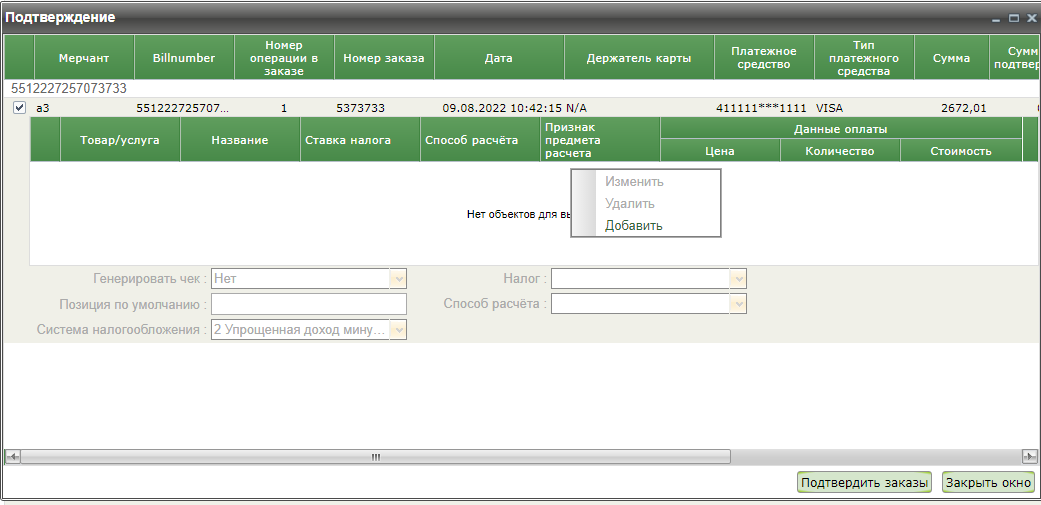Sort by the Дата column header
The width and height of the screenshot is (1041, 505).
point(498,58)
